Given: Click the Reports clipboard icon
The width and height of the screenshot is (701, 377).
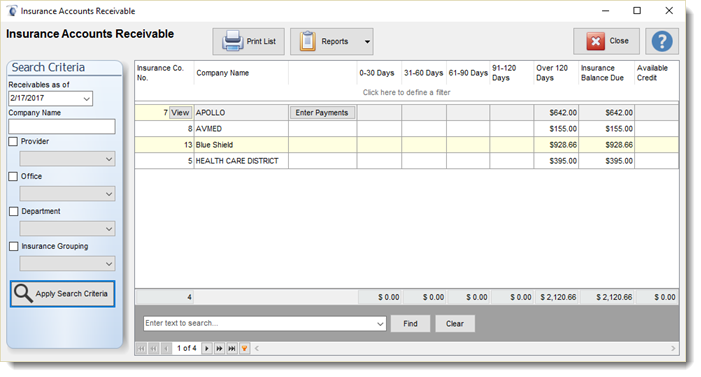Looking at the screenshot, I should click(x=308, y=41).
